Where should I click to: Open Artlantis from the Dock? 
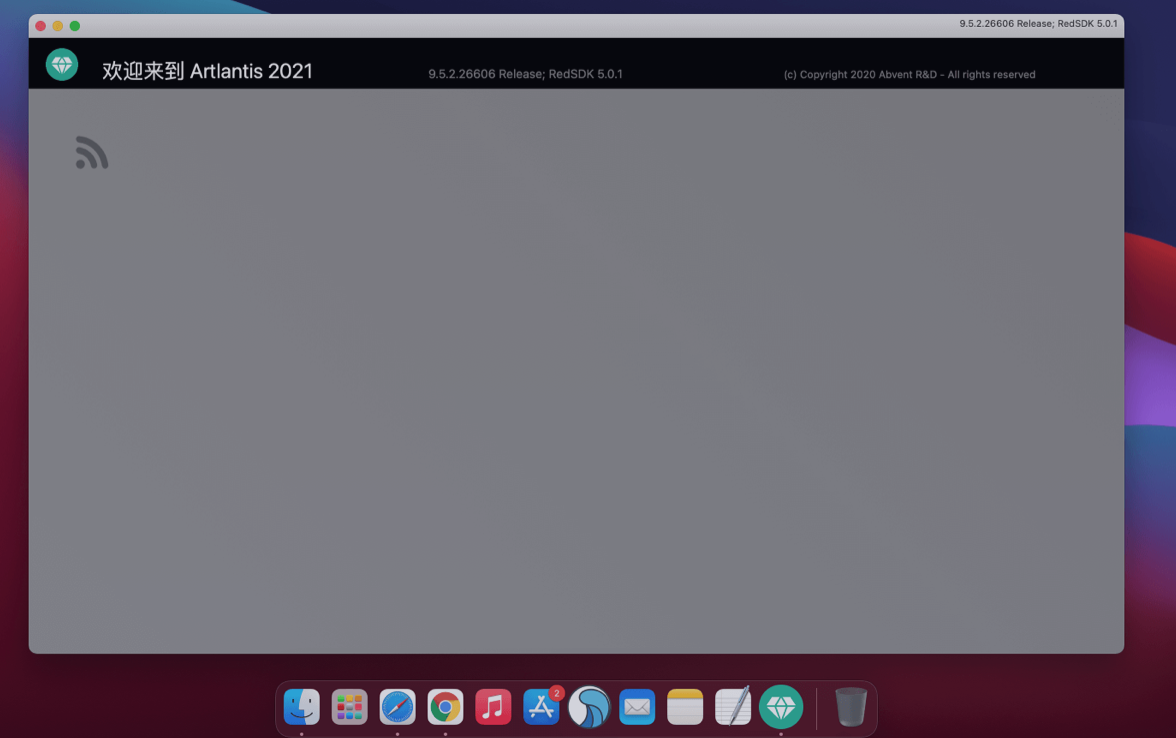[x=781, y=706]
